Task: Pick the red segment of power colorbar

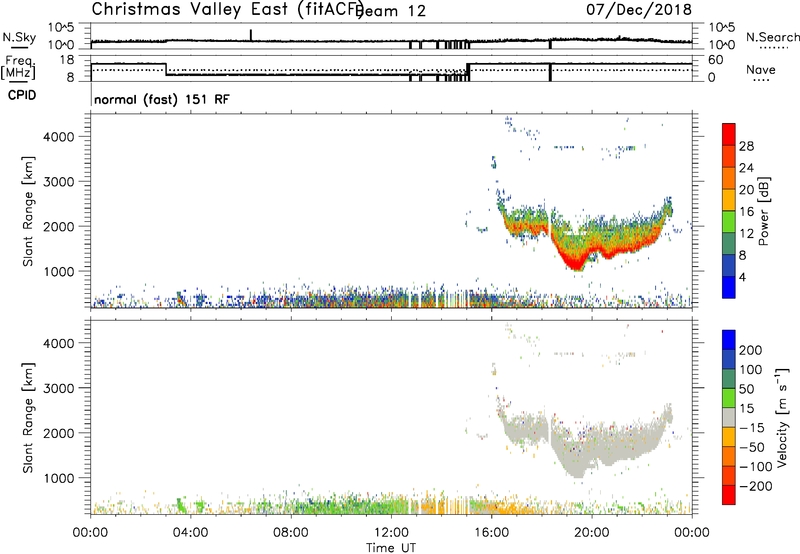Action: pos(729,134)
